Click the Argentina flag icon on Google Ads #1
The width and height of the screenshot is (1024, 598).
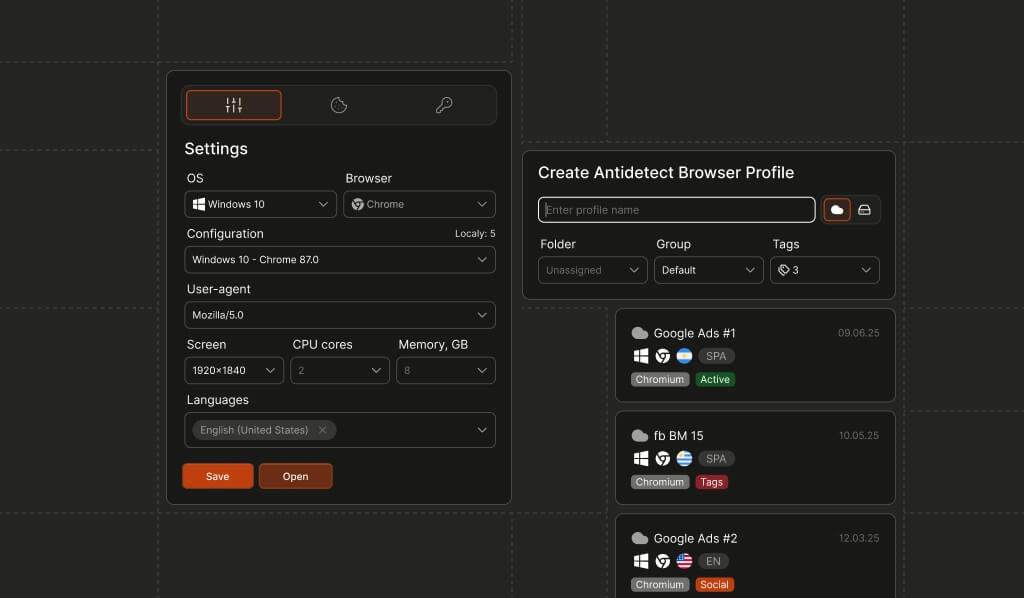coord(683,356)
